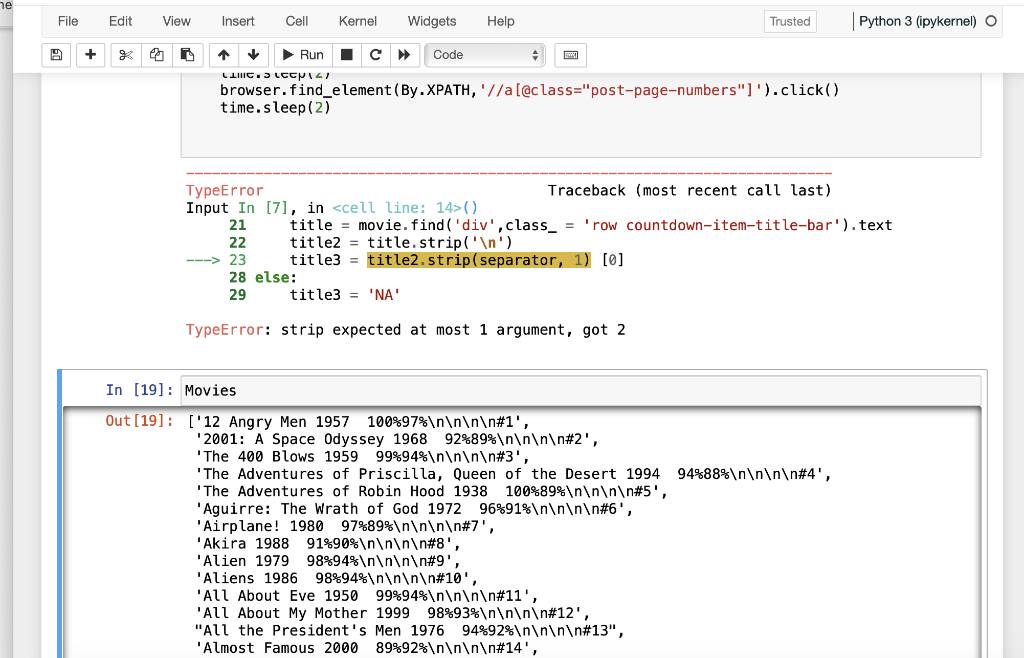Open the Help menu
The image size is (1024, 658).
500,21
